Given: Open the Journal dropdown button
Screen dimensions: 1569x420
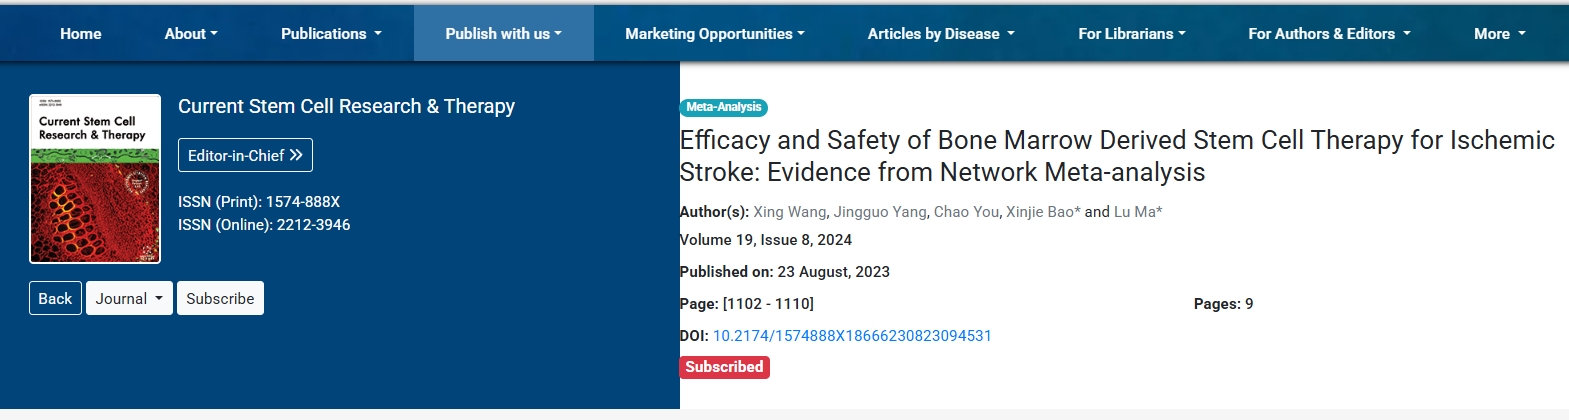Looking at the screenshot, I should (x=129, y=298).
